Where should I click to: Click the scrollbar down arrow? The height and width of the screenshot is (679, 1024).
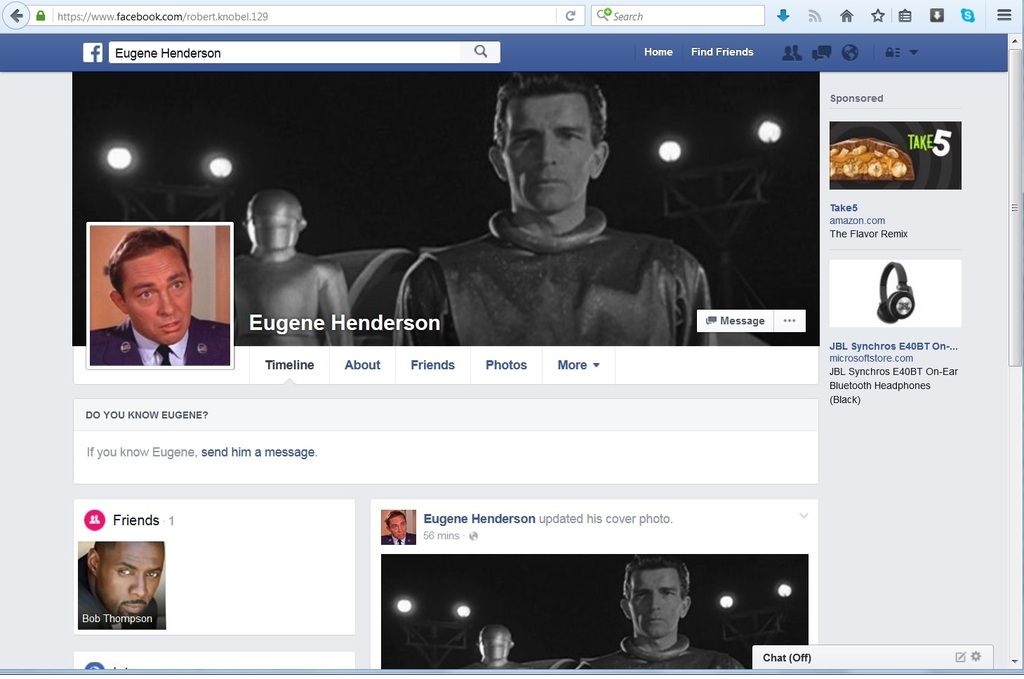coord(1014,661)
